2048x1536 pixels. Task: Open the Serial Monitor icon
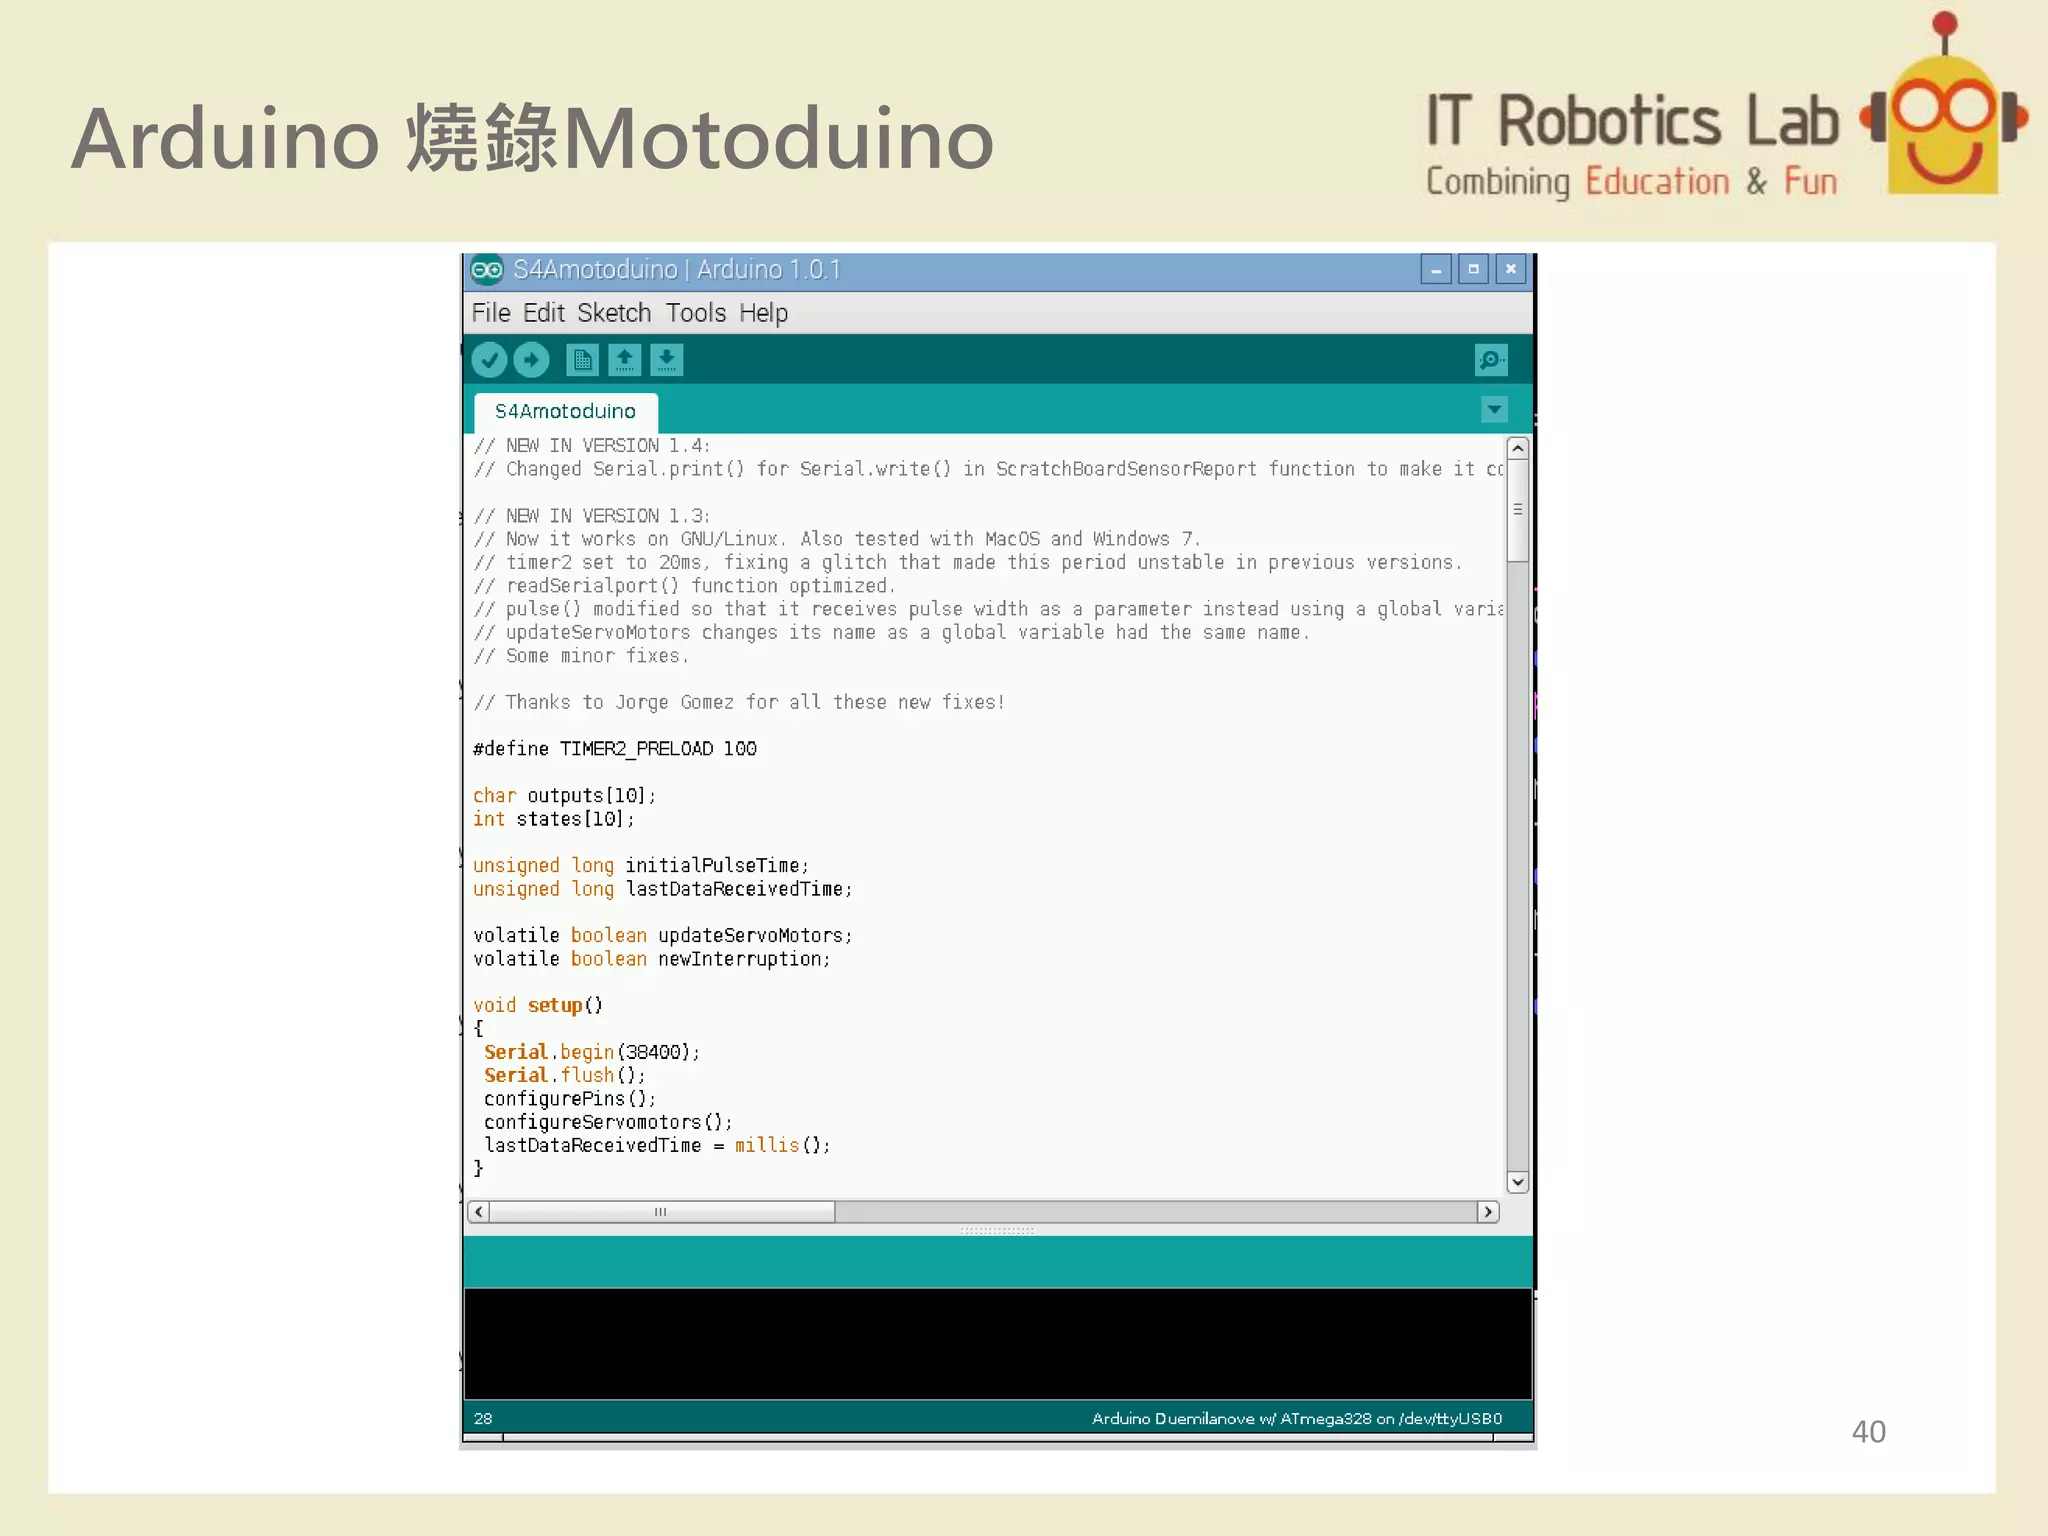coord(1491,360)
